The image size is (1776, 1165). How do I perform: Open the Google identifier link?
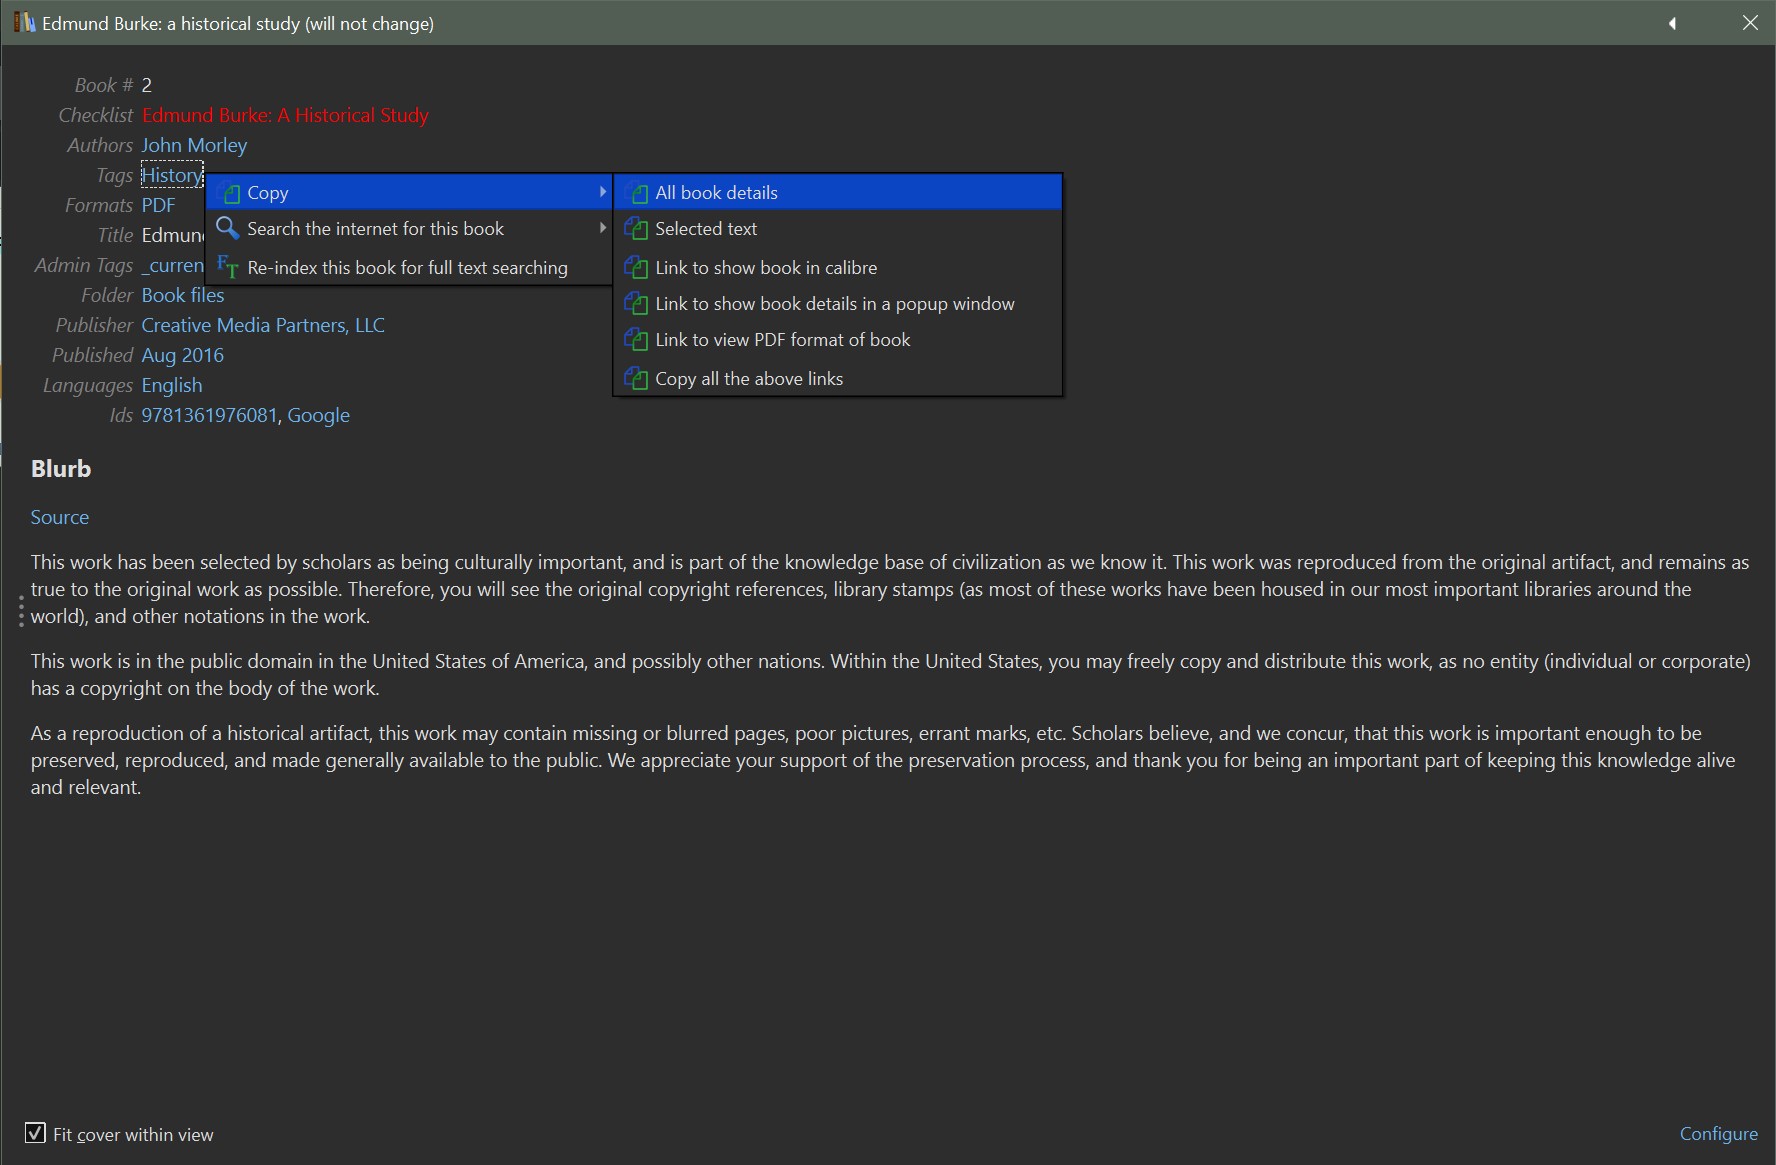(x=319, y=415)
